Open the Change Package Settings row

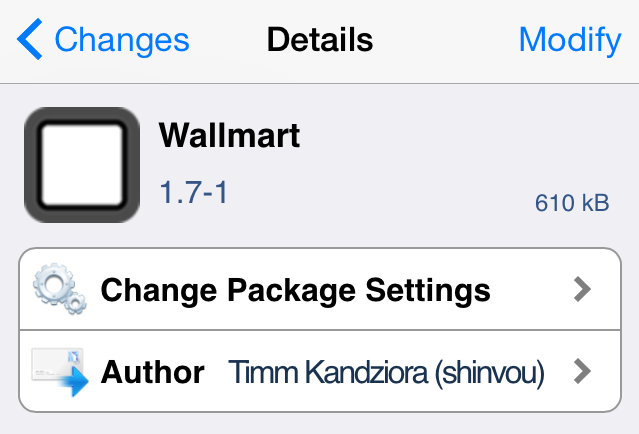[x=295, y=290]
